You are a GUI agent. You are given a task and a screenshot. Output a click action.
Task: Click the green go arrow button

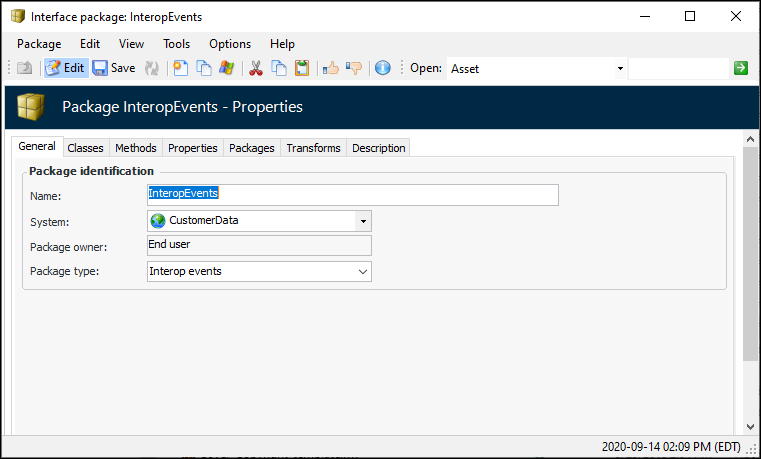tap(741, 68)
